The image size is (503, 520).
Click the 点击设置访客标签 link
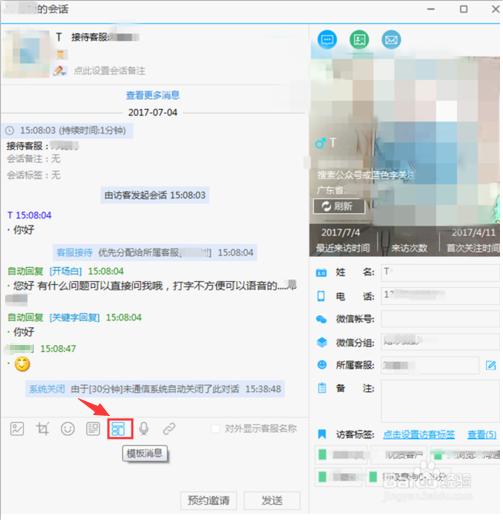[419, 435]
